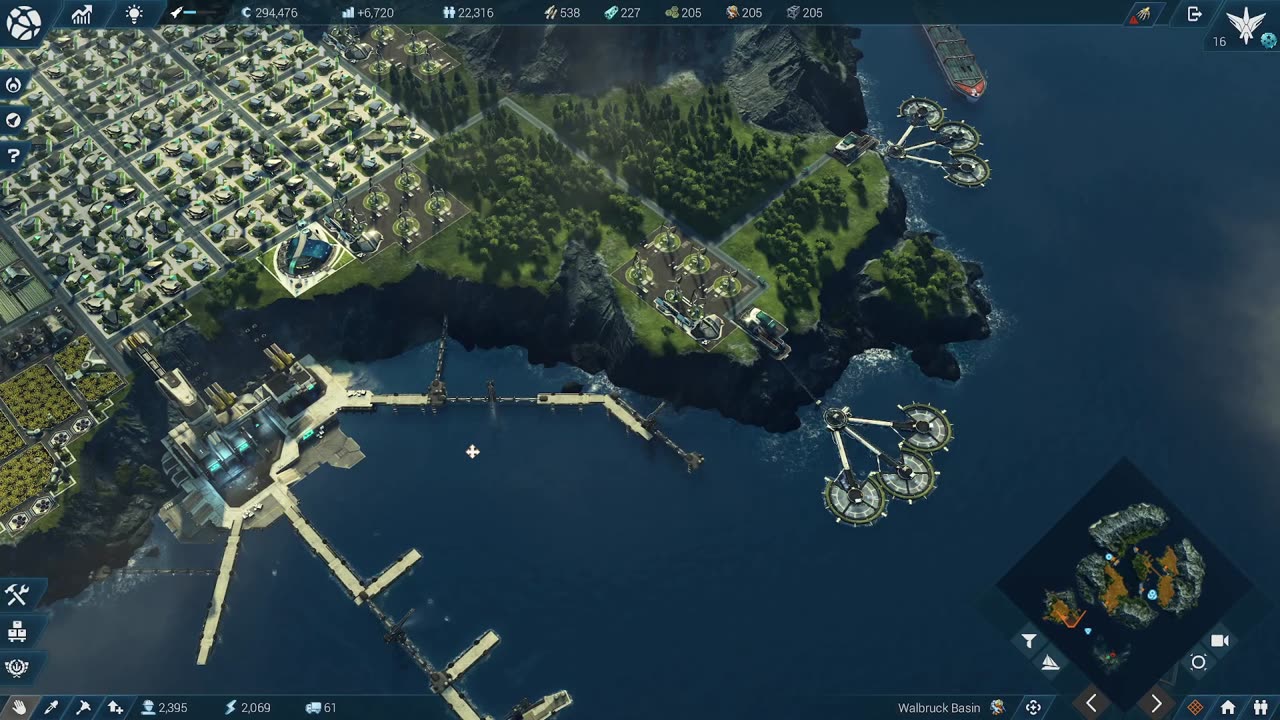Select the demolish pickaxe tool
Screen dimensions: 1280x720
(x=83, y=707)
